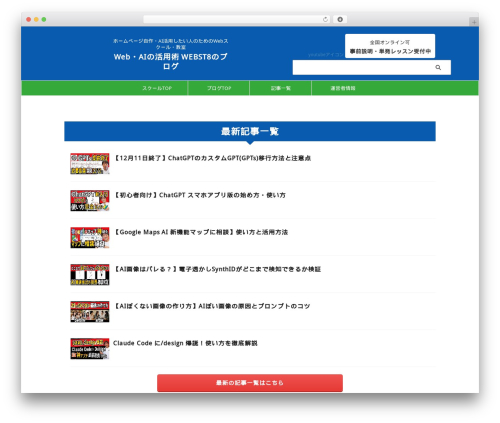The height and width of the screenshot is (423, 500).
Task: Open the 記事一覧 menu item
Action: pos(281,88)
